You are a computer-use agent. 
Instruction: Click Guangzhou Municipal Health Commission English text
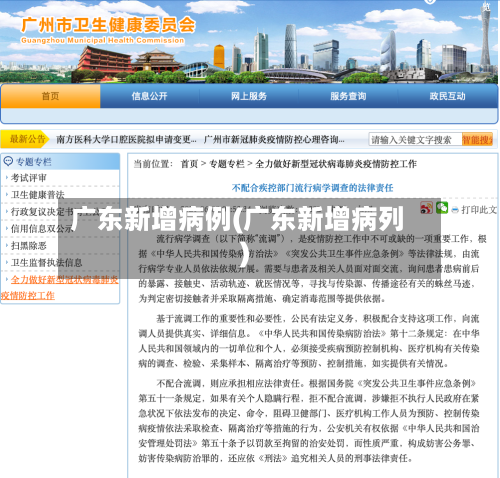tap(102, 40)
